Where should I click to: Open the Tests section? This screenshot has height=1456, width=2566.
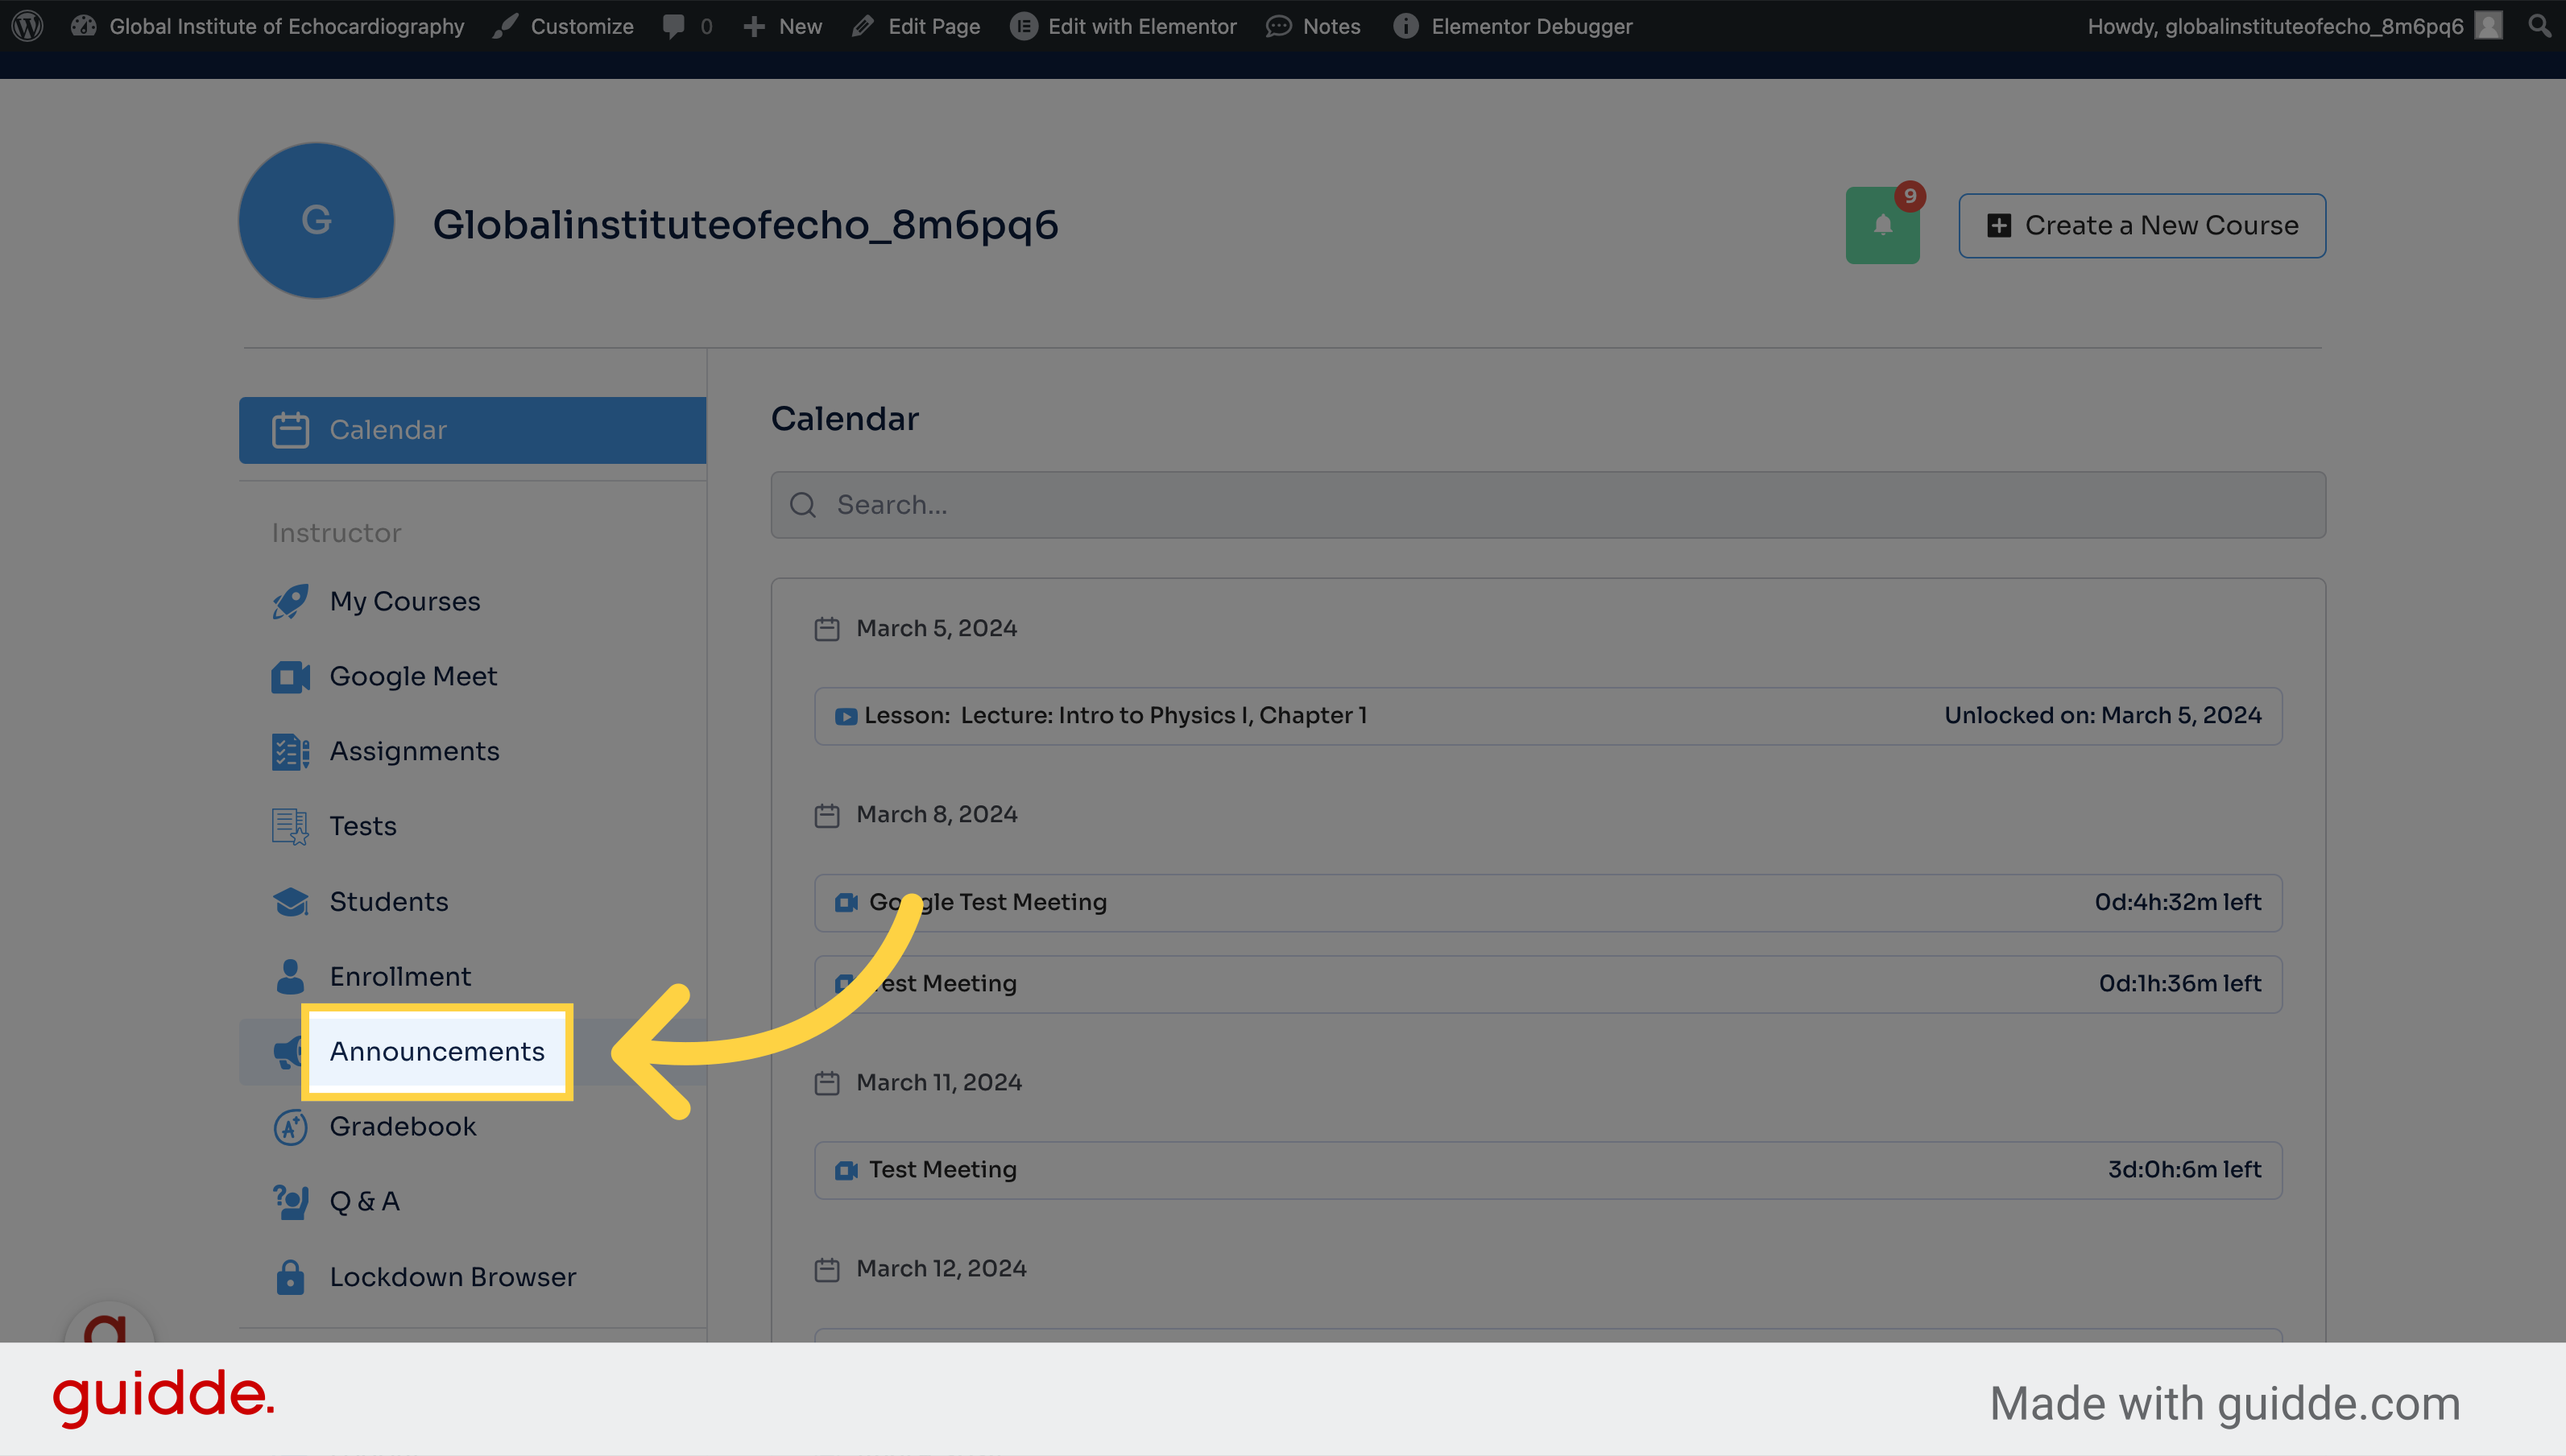click(362, 825)
